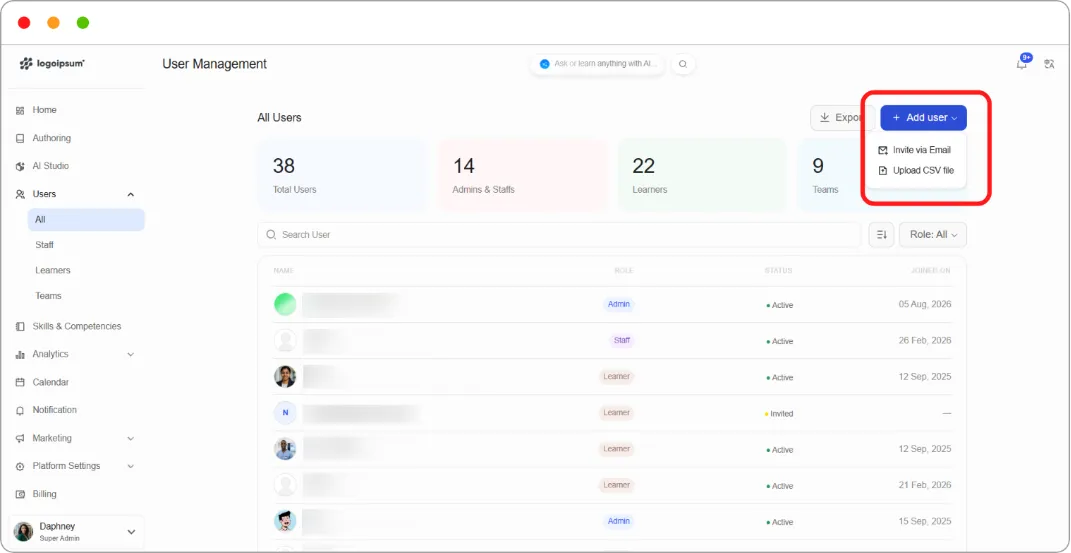Click the Analytics bar chart icon
1071x553 pixels.
point(20,354)
